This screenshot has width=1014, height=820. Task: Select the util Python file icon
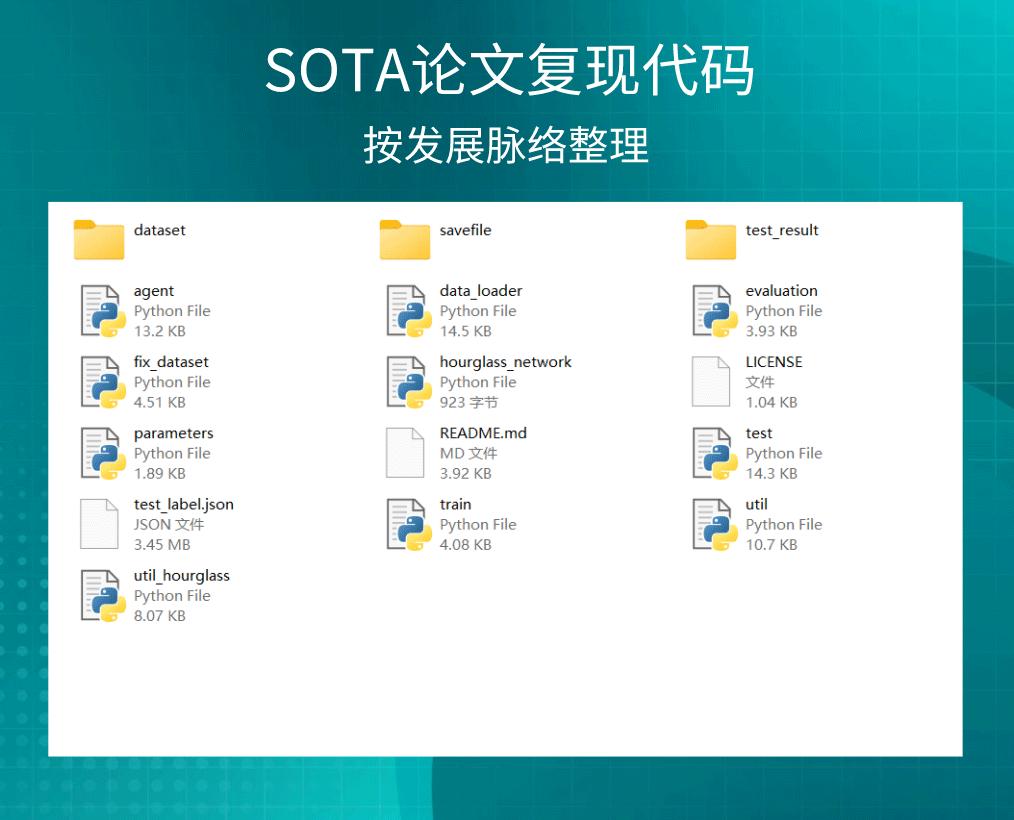(714, 524)
